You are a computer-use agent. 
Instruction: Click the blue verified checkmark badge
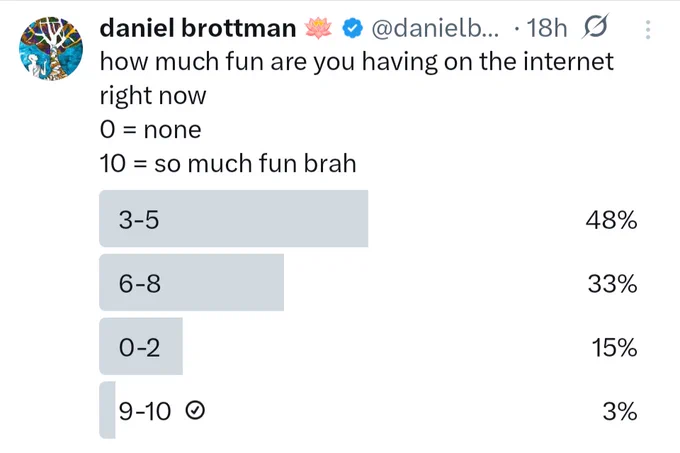[x=352, y=29]
